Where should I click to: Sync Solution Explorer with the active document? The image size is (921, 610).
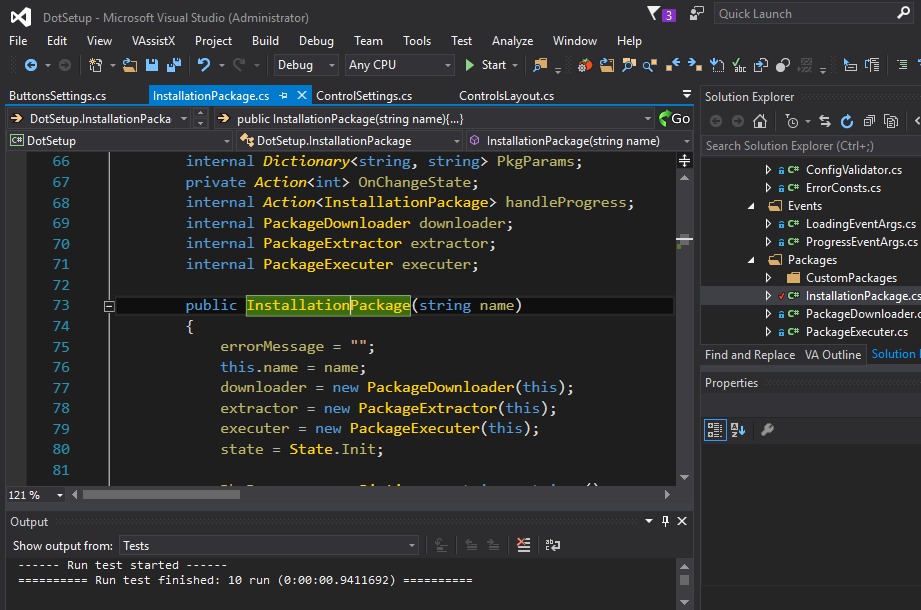[826, 120]
